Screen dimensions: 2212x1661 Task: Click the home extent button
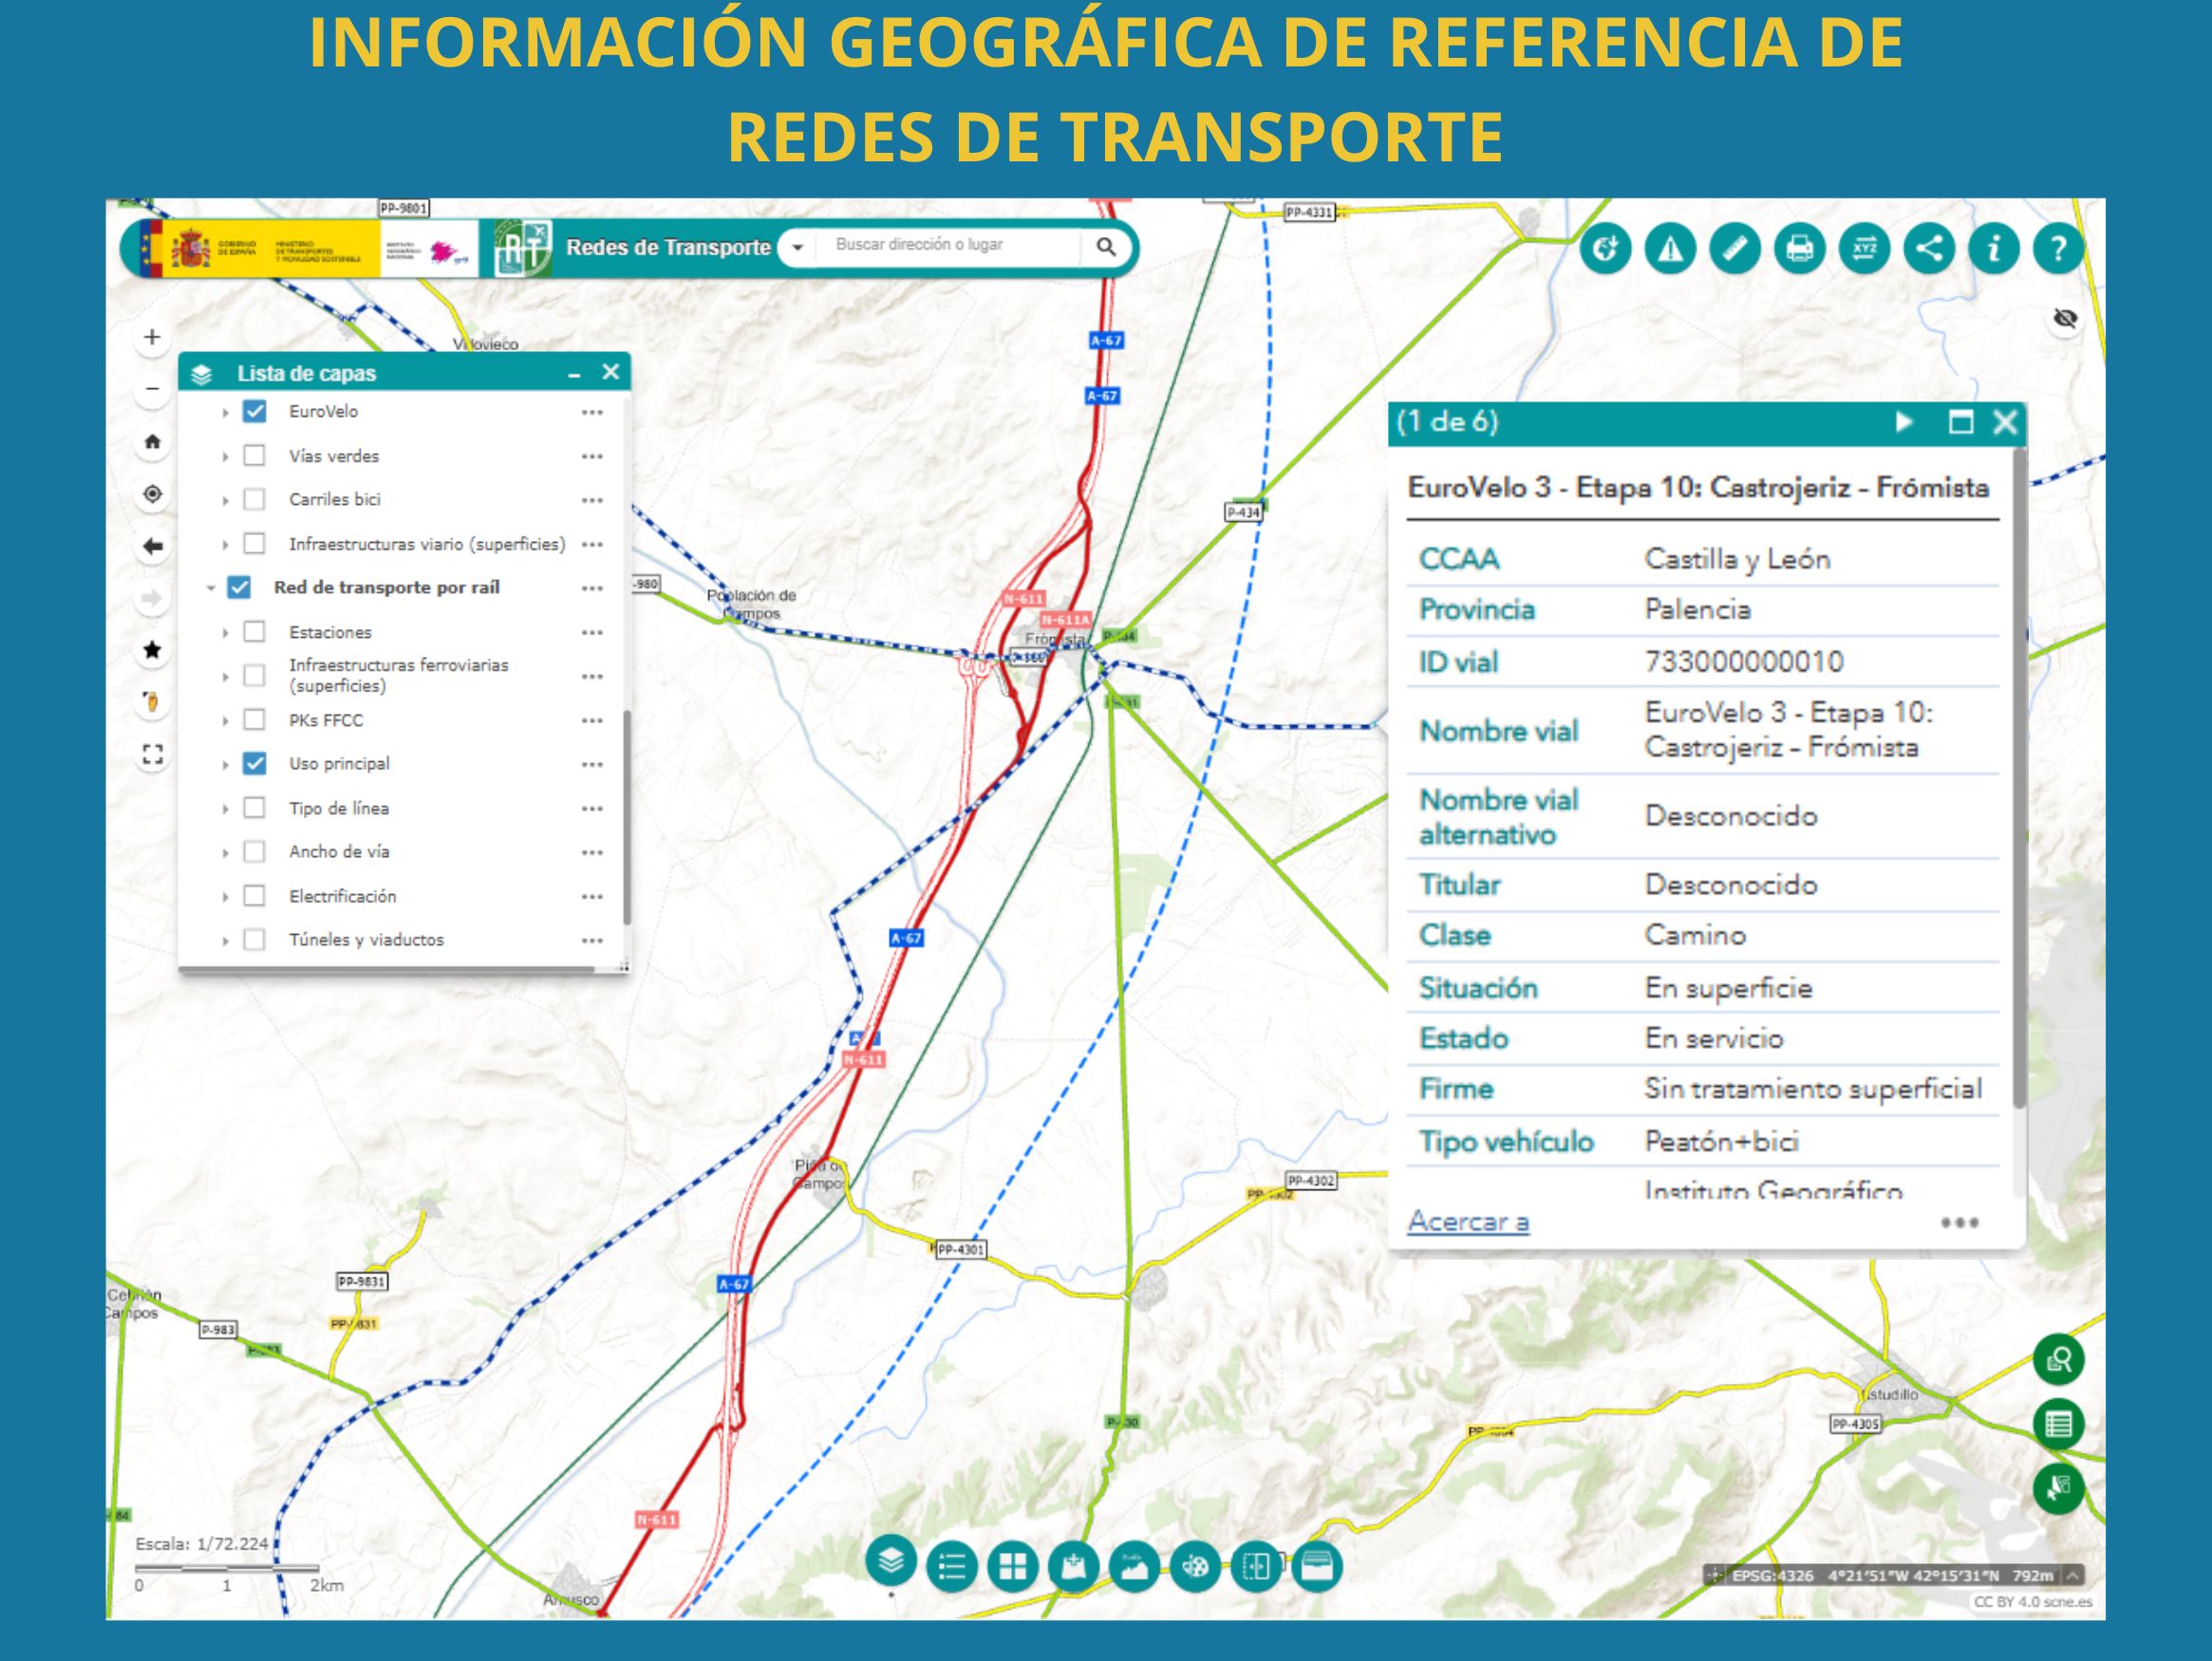pyautogui.click(x=152, y=441)
